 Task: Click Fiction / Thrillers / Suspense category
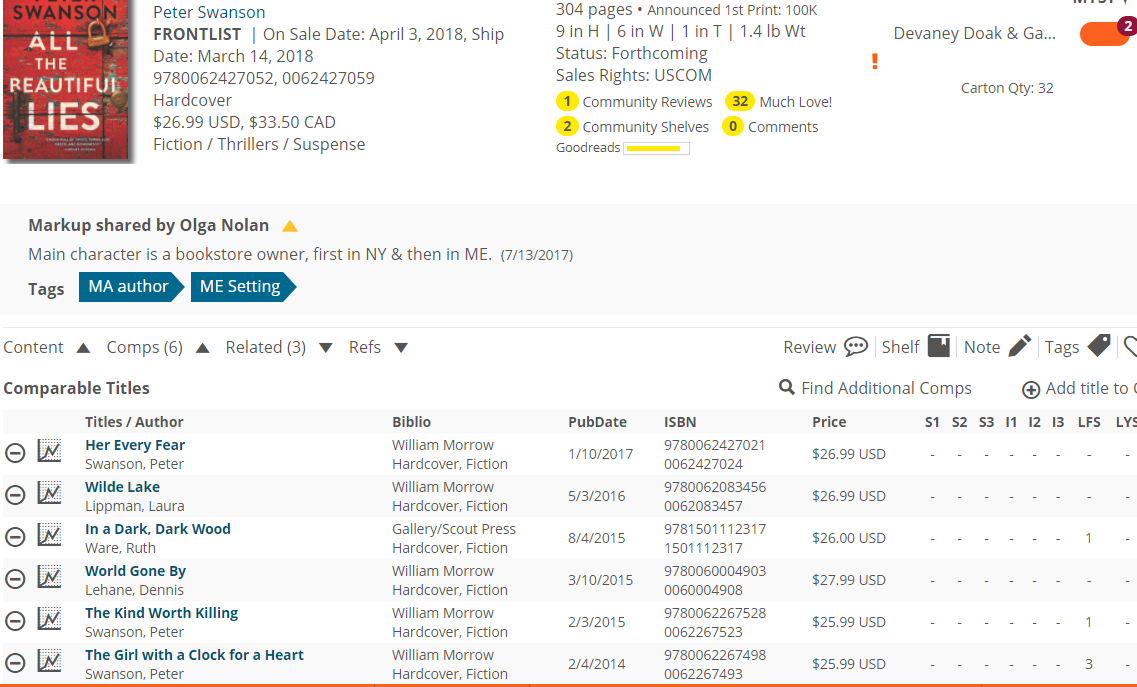tap(259, 144)
